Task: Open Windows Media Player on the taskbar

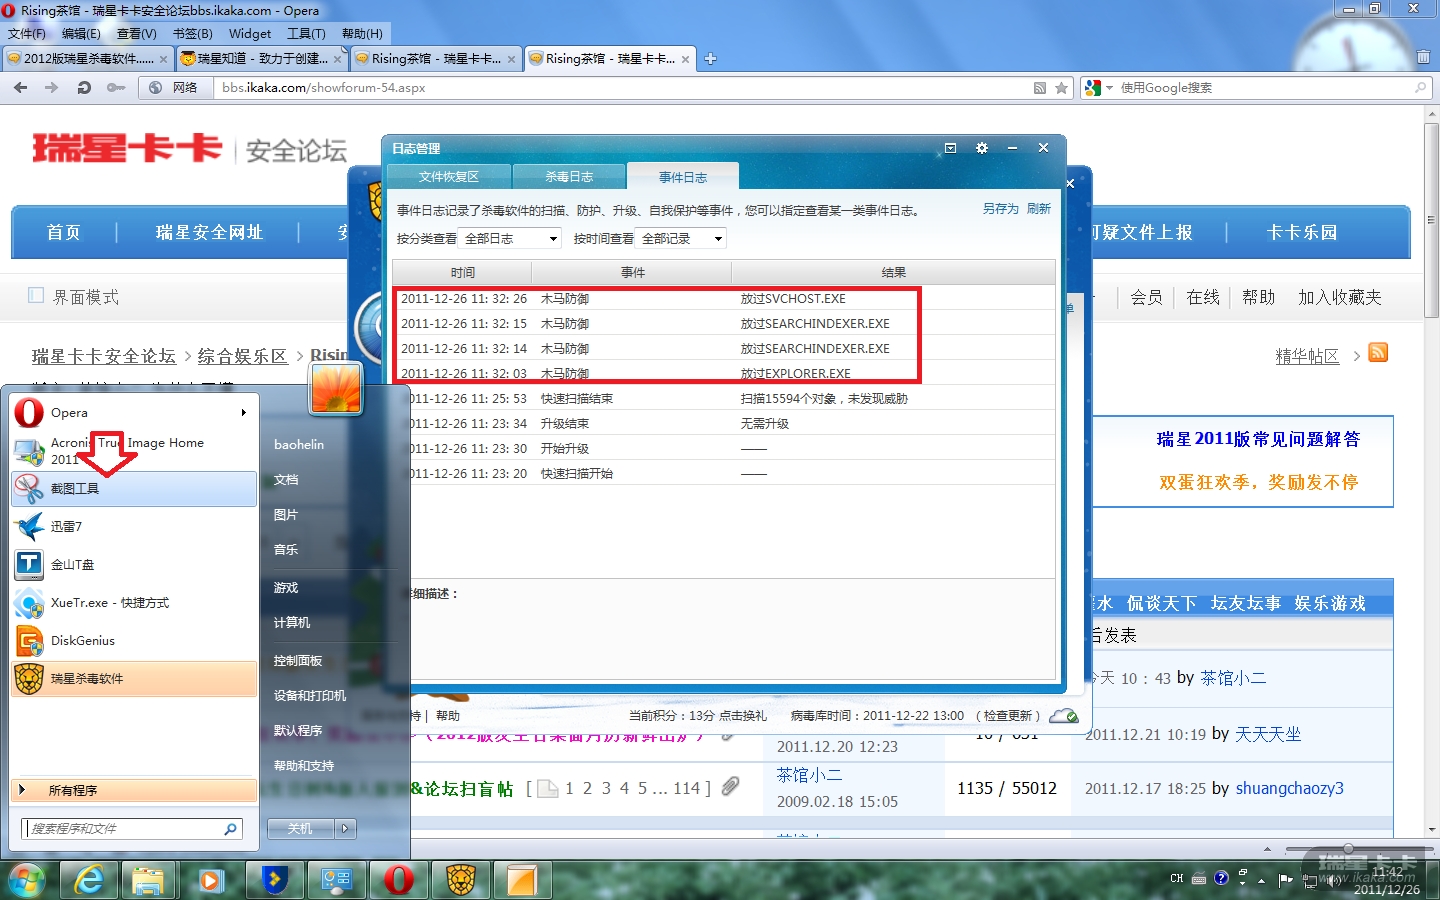Action: (210, 881)
